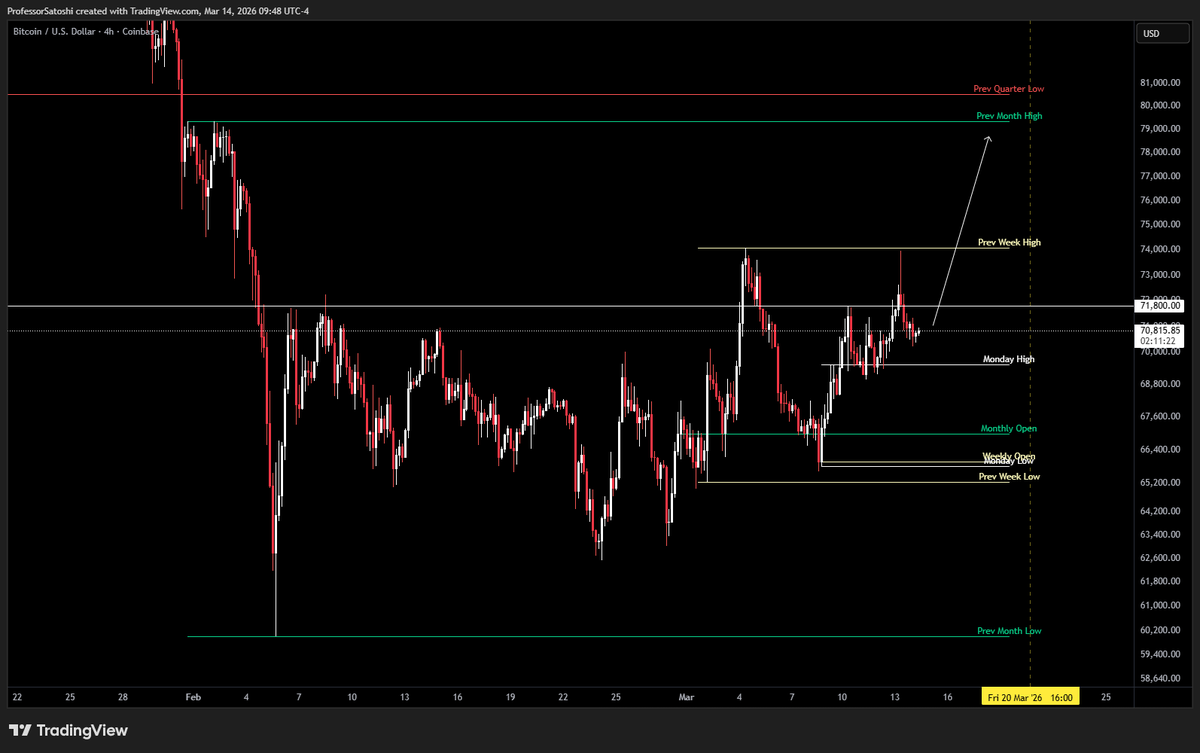Viewport: 1200px width, 753px height.
Task: Click the 73,000.00 price axis label
Action: [1160, 275]
